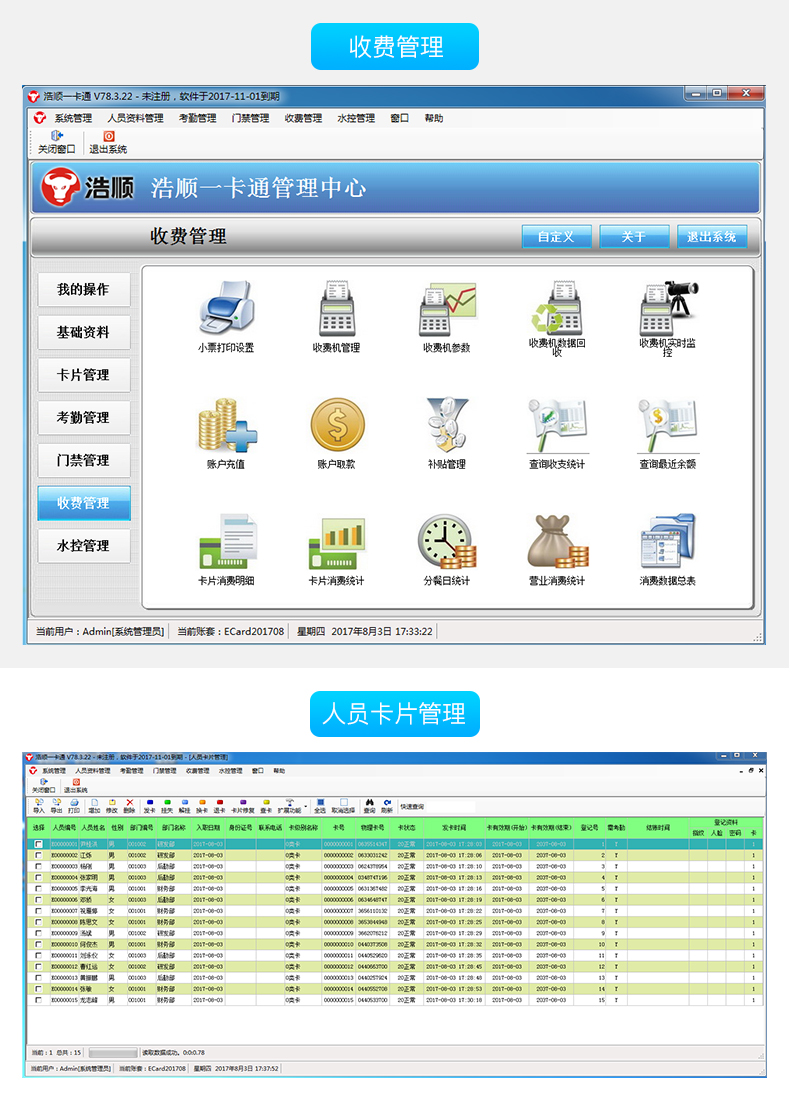Open 分餐日统计 clock icon
The image size is (790, 1101).
447,541
